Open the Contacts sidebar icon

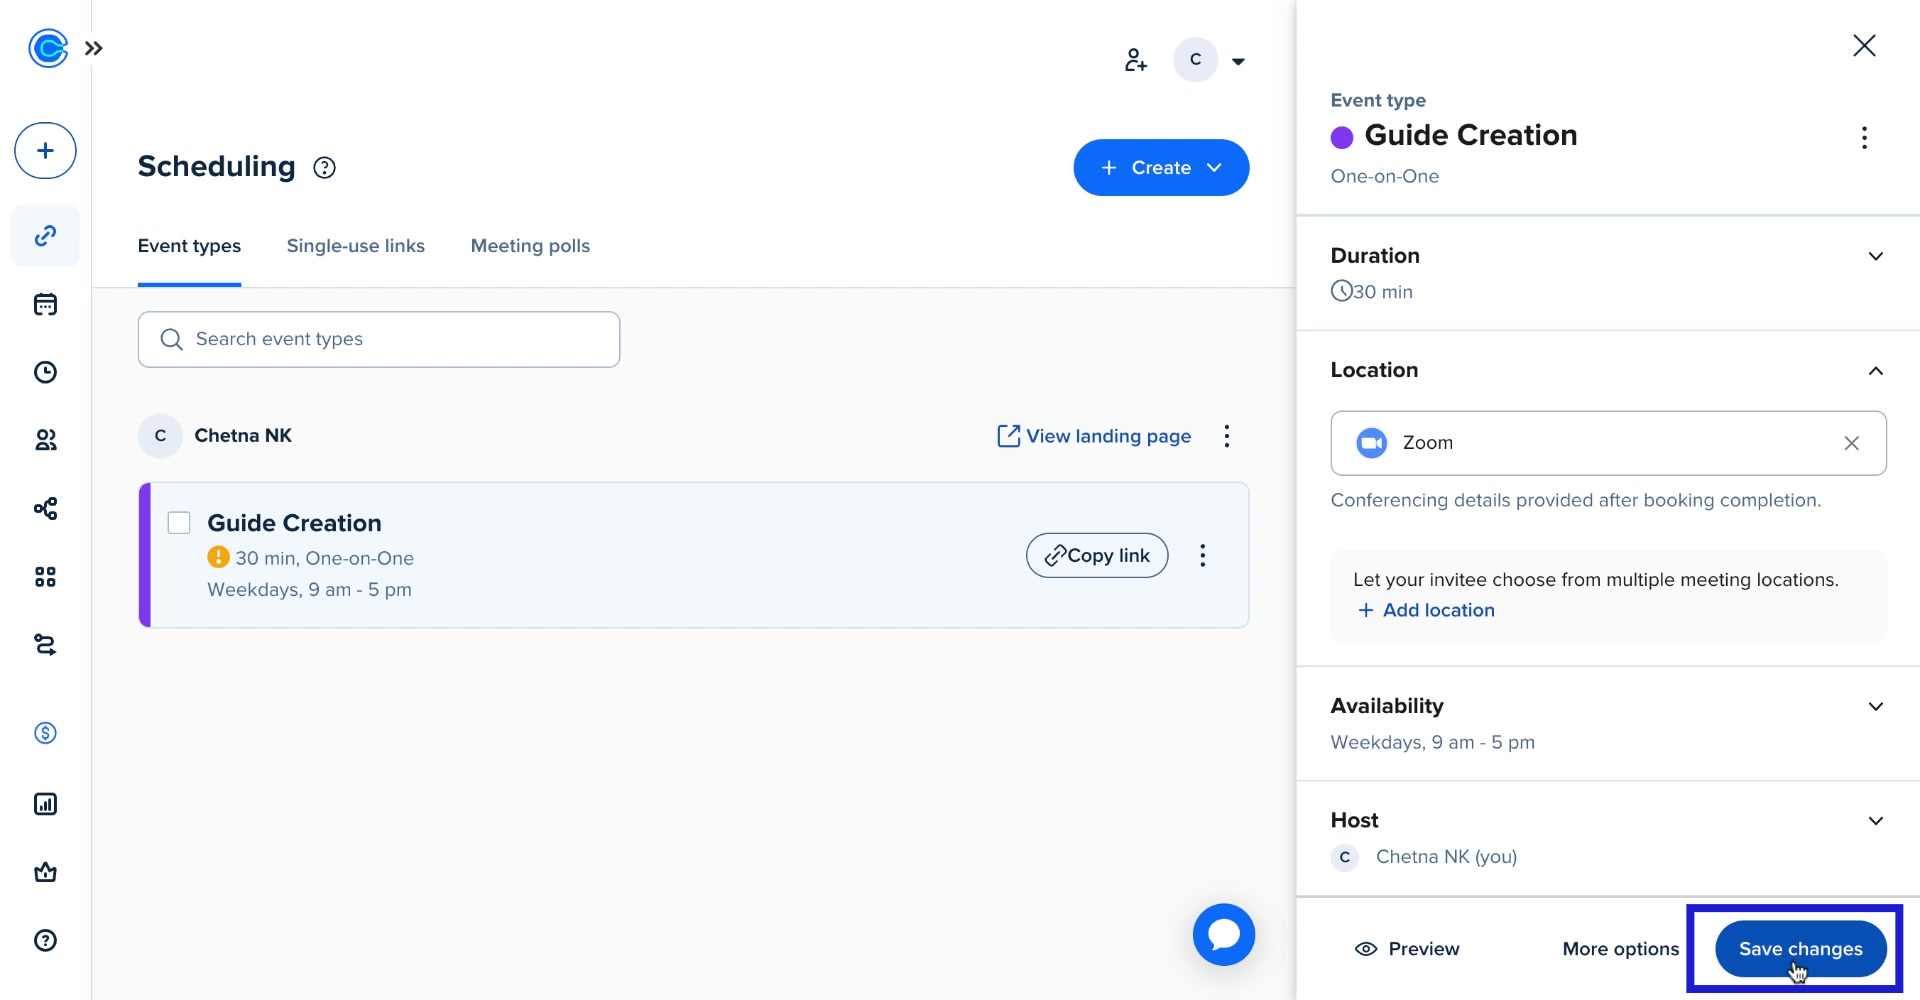click(45, 440)
